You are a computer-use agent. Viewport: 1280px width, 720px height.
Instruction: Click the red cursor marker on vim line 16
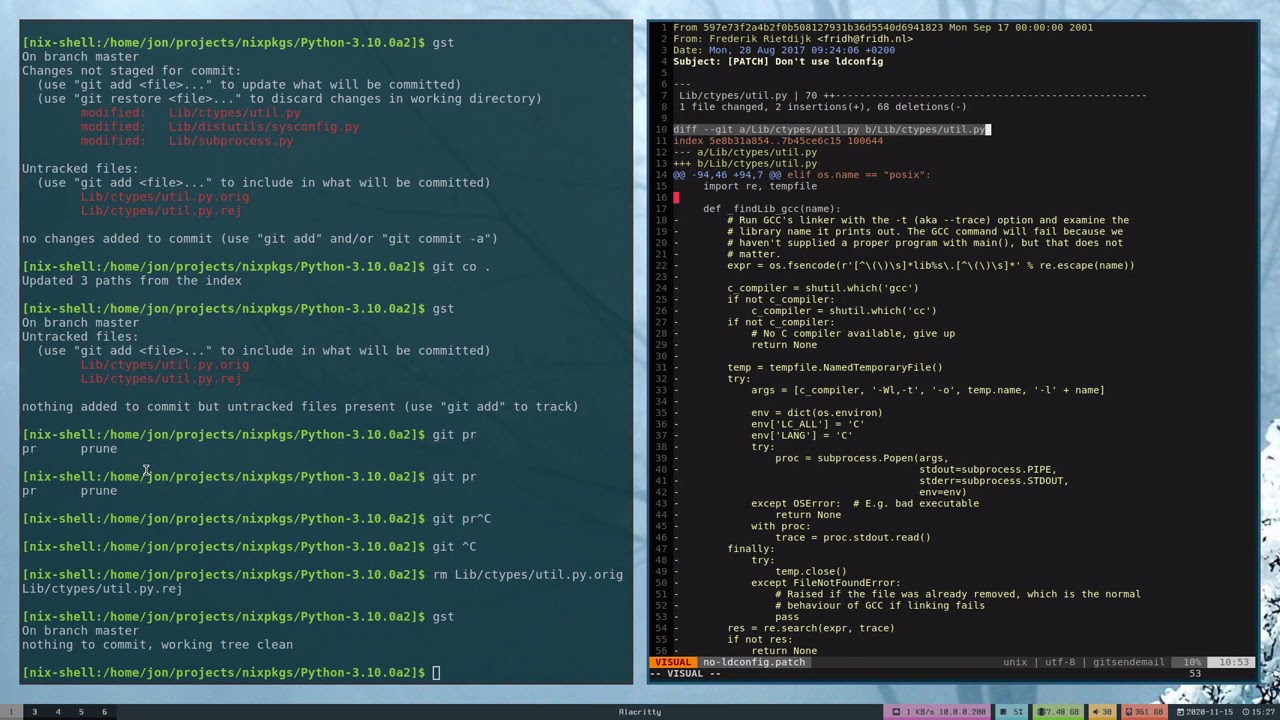click(676, 198)
